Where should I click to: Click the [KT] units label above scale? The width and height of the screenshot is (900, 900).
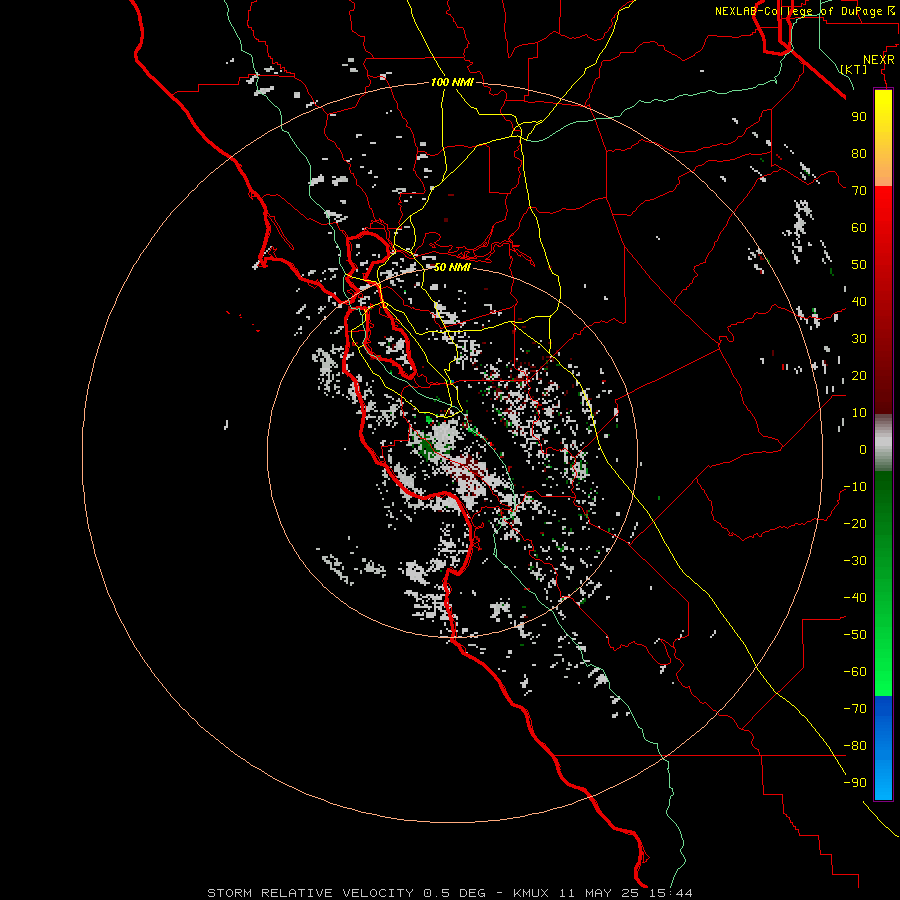click(854, 69)
